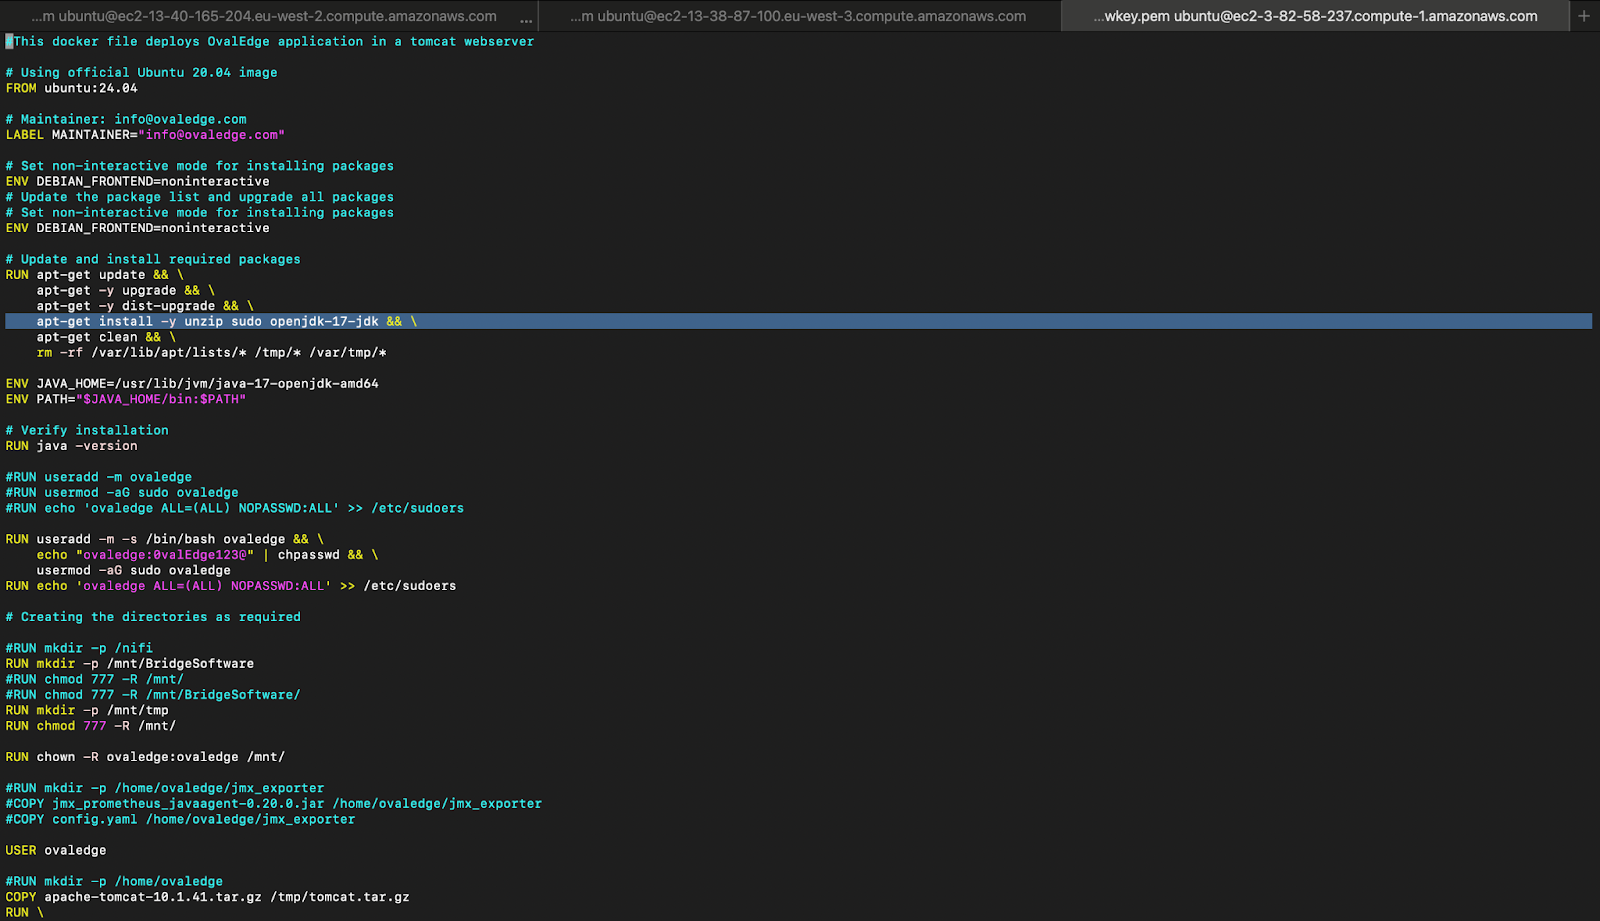
Task: Click the echo chpasswd password line
Action: [x=207, y=555]
